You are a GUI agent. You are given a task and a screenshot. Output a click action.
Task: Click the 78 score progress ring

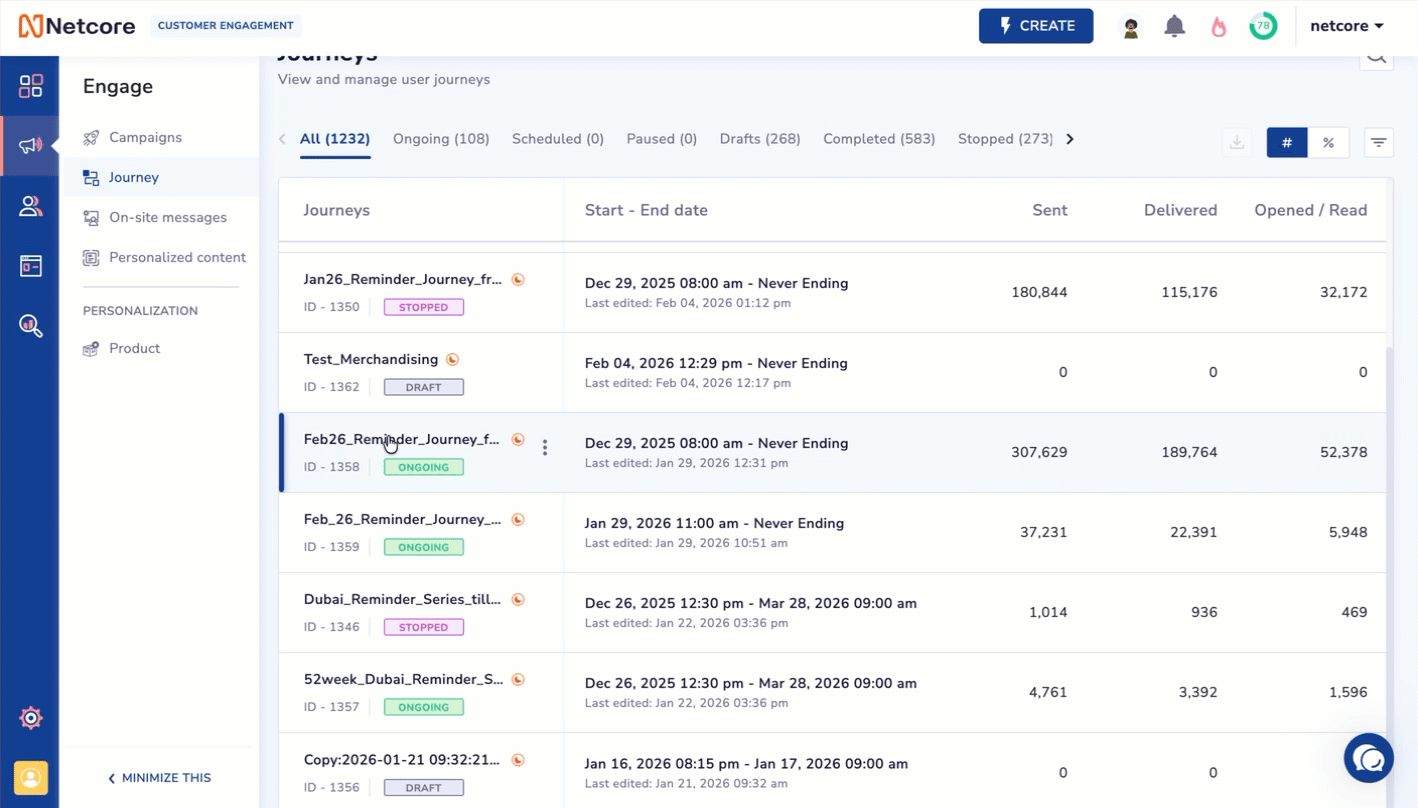1263,26
